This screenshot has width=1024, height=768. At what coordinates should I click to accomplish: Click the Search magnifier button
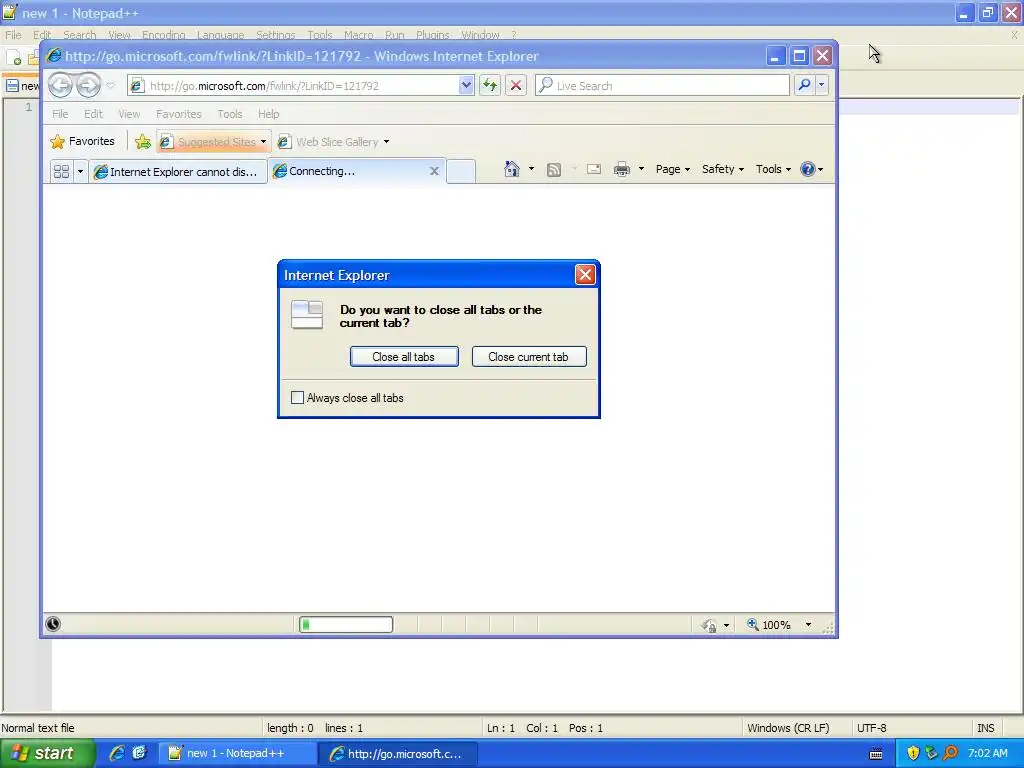click(x=805, y=85)
